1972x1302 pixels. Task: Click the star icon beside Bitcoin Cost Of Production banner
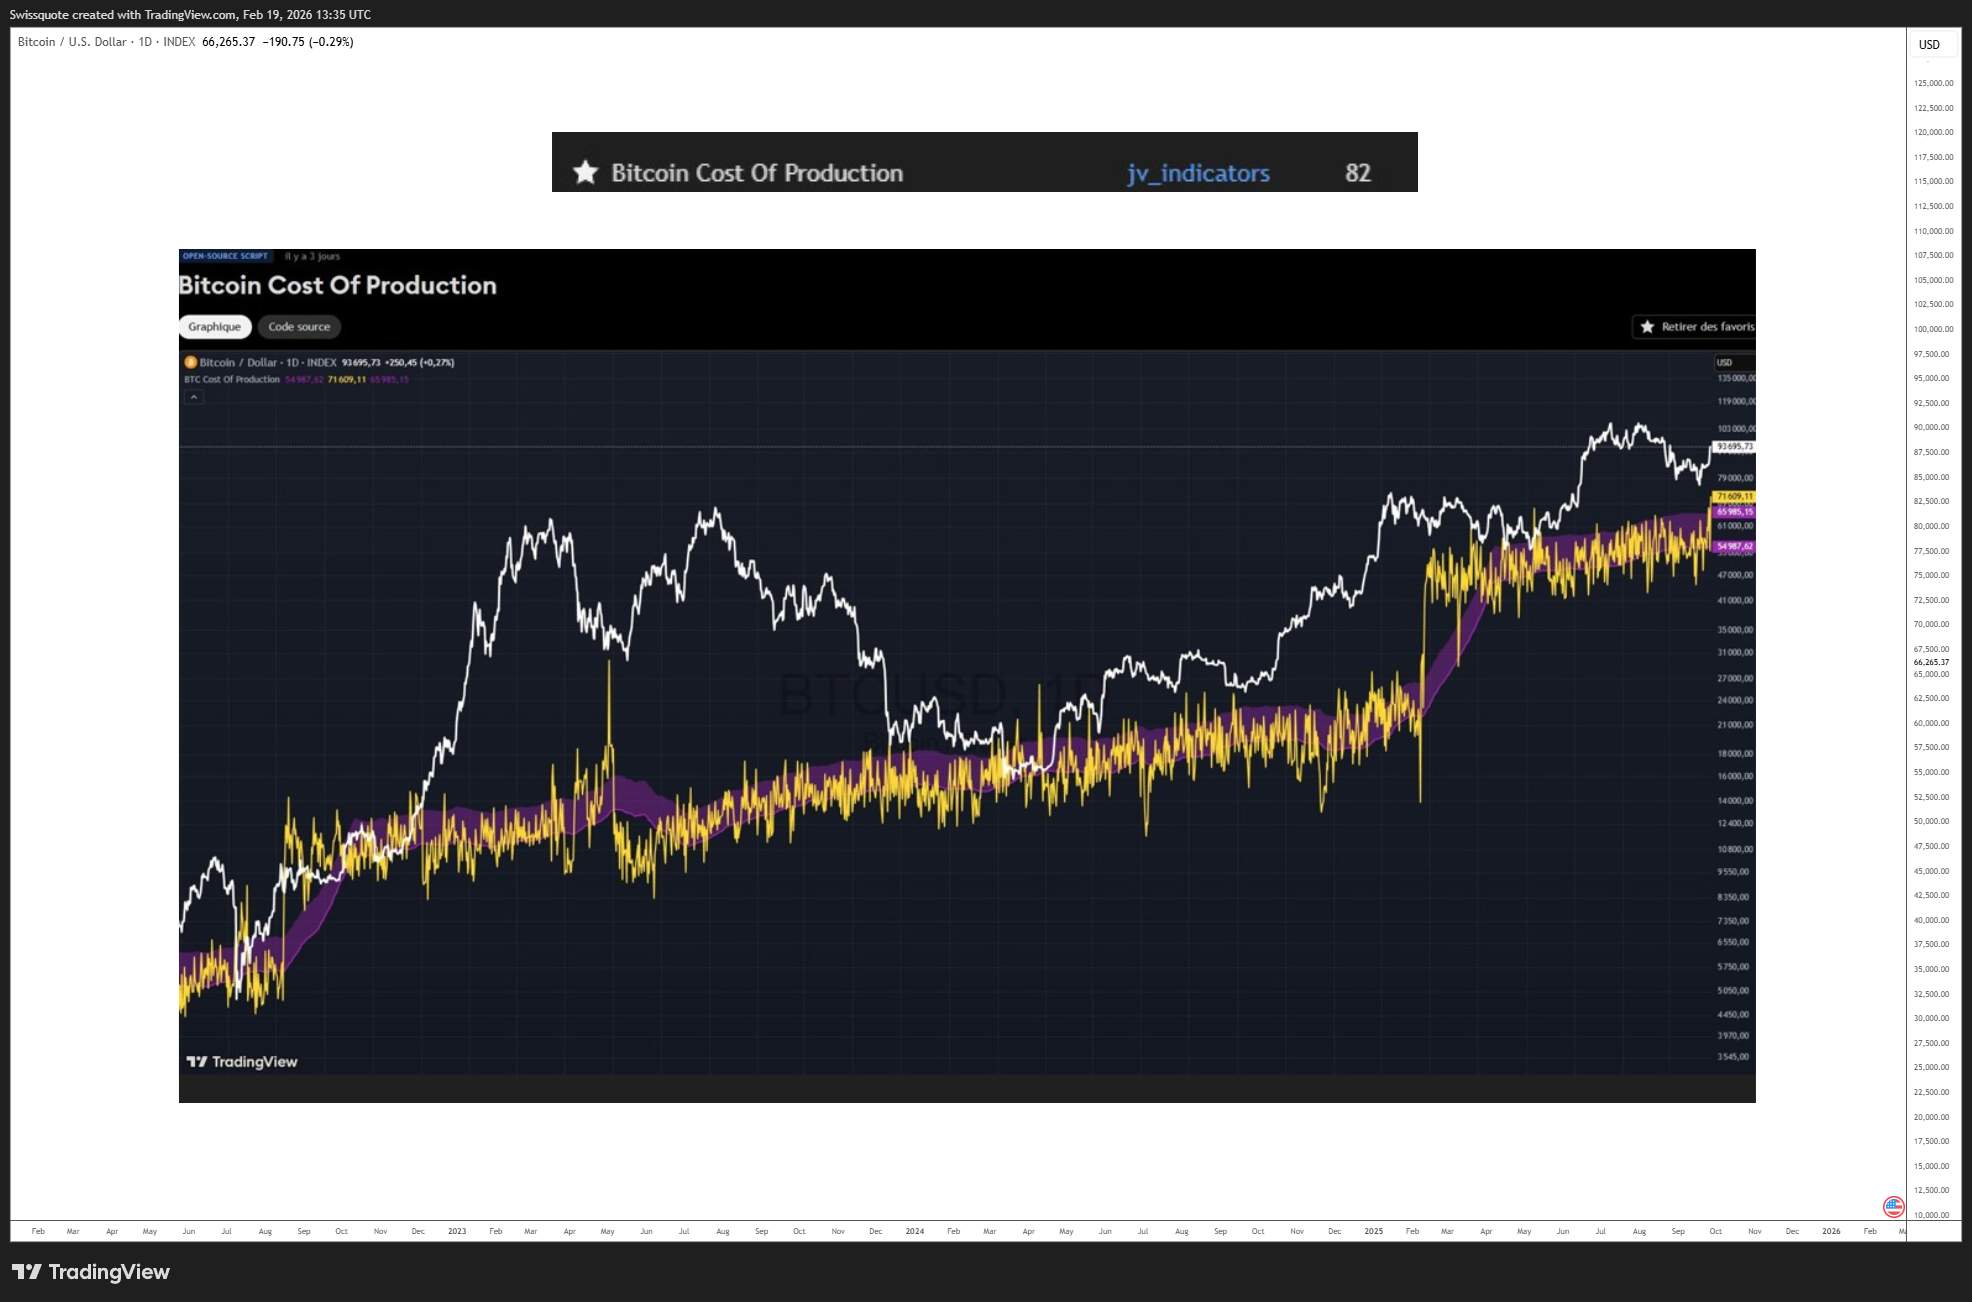tap(585, 173)
